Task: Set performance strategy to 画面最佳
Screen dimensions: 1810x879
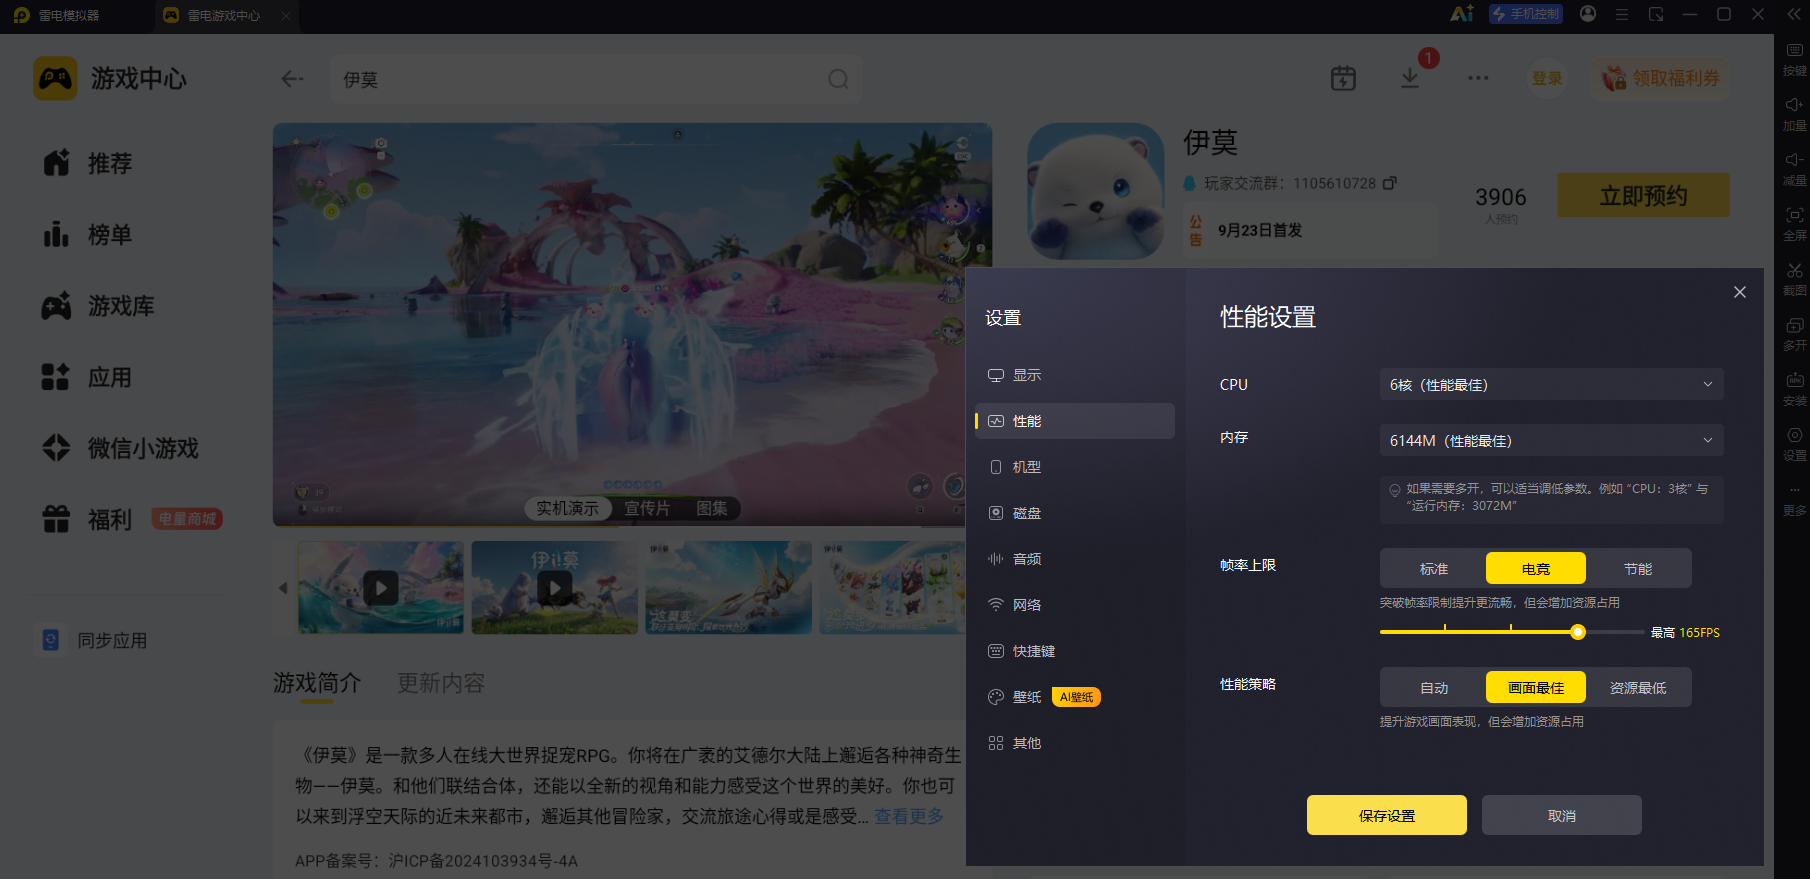Action: [1536, 687]
